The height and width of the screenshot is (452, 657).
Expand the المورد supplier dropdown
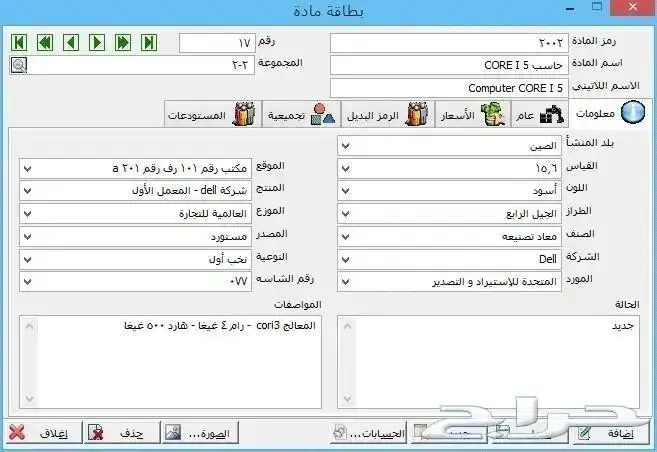click(345, 282)
